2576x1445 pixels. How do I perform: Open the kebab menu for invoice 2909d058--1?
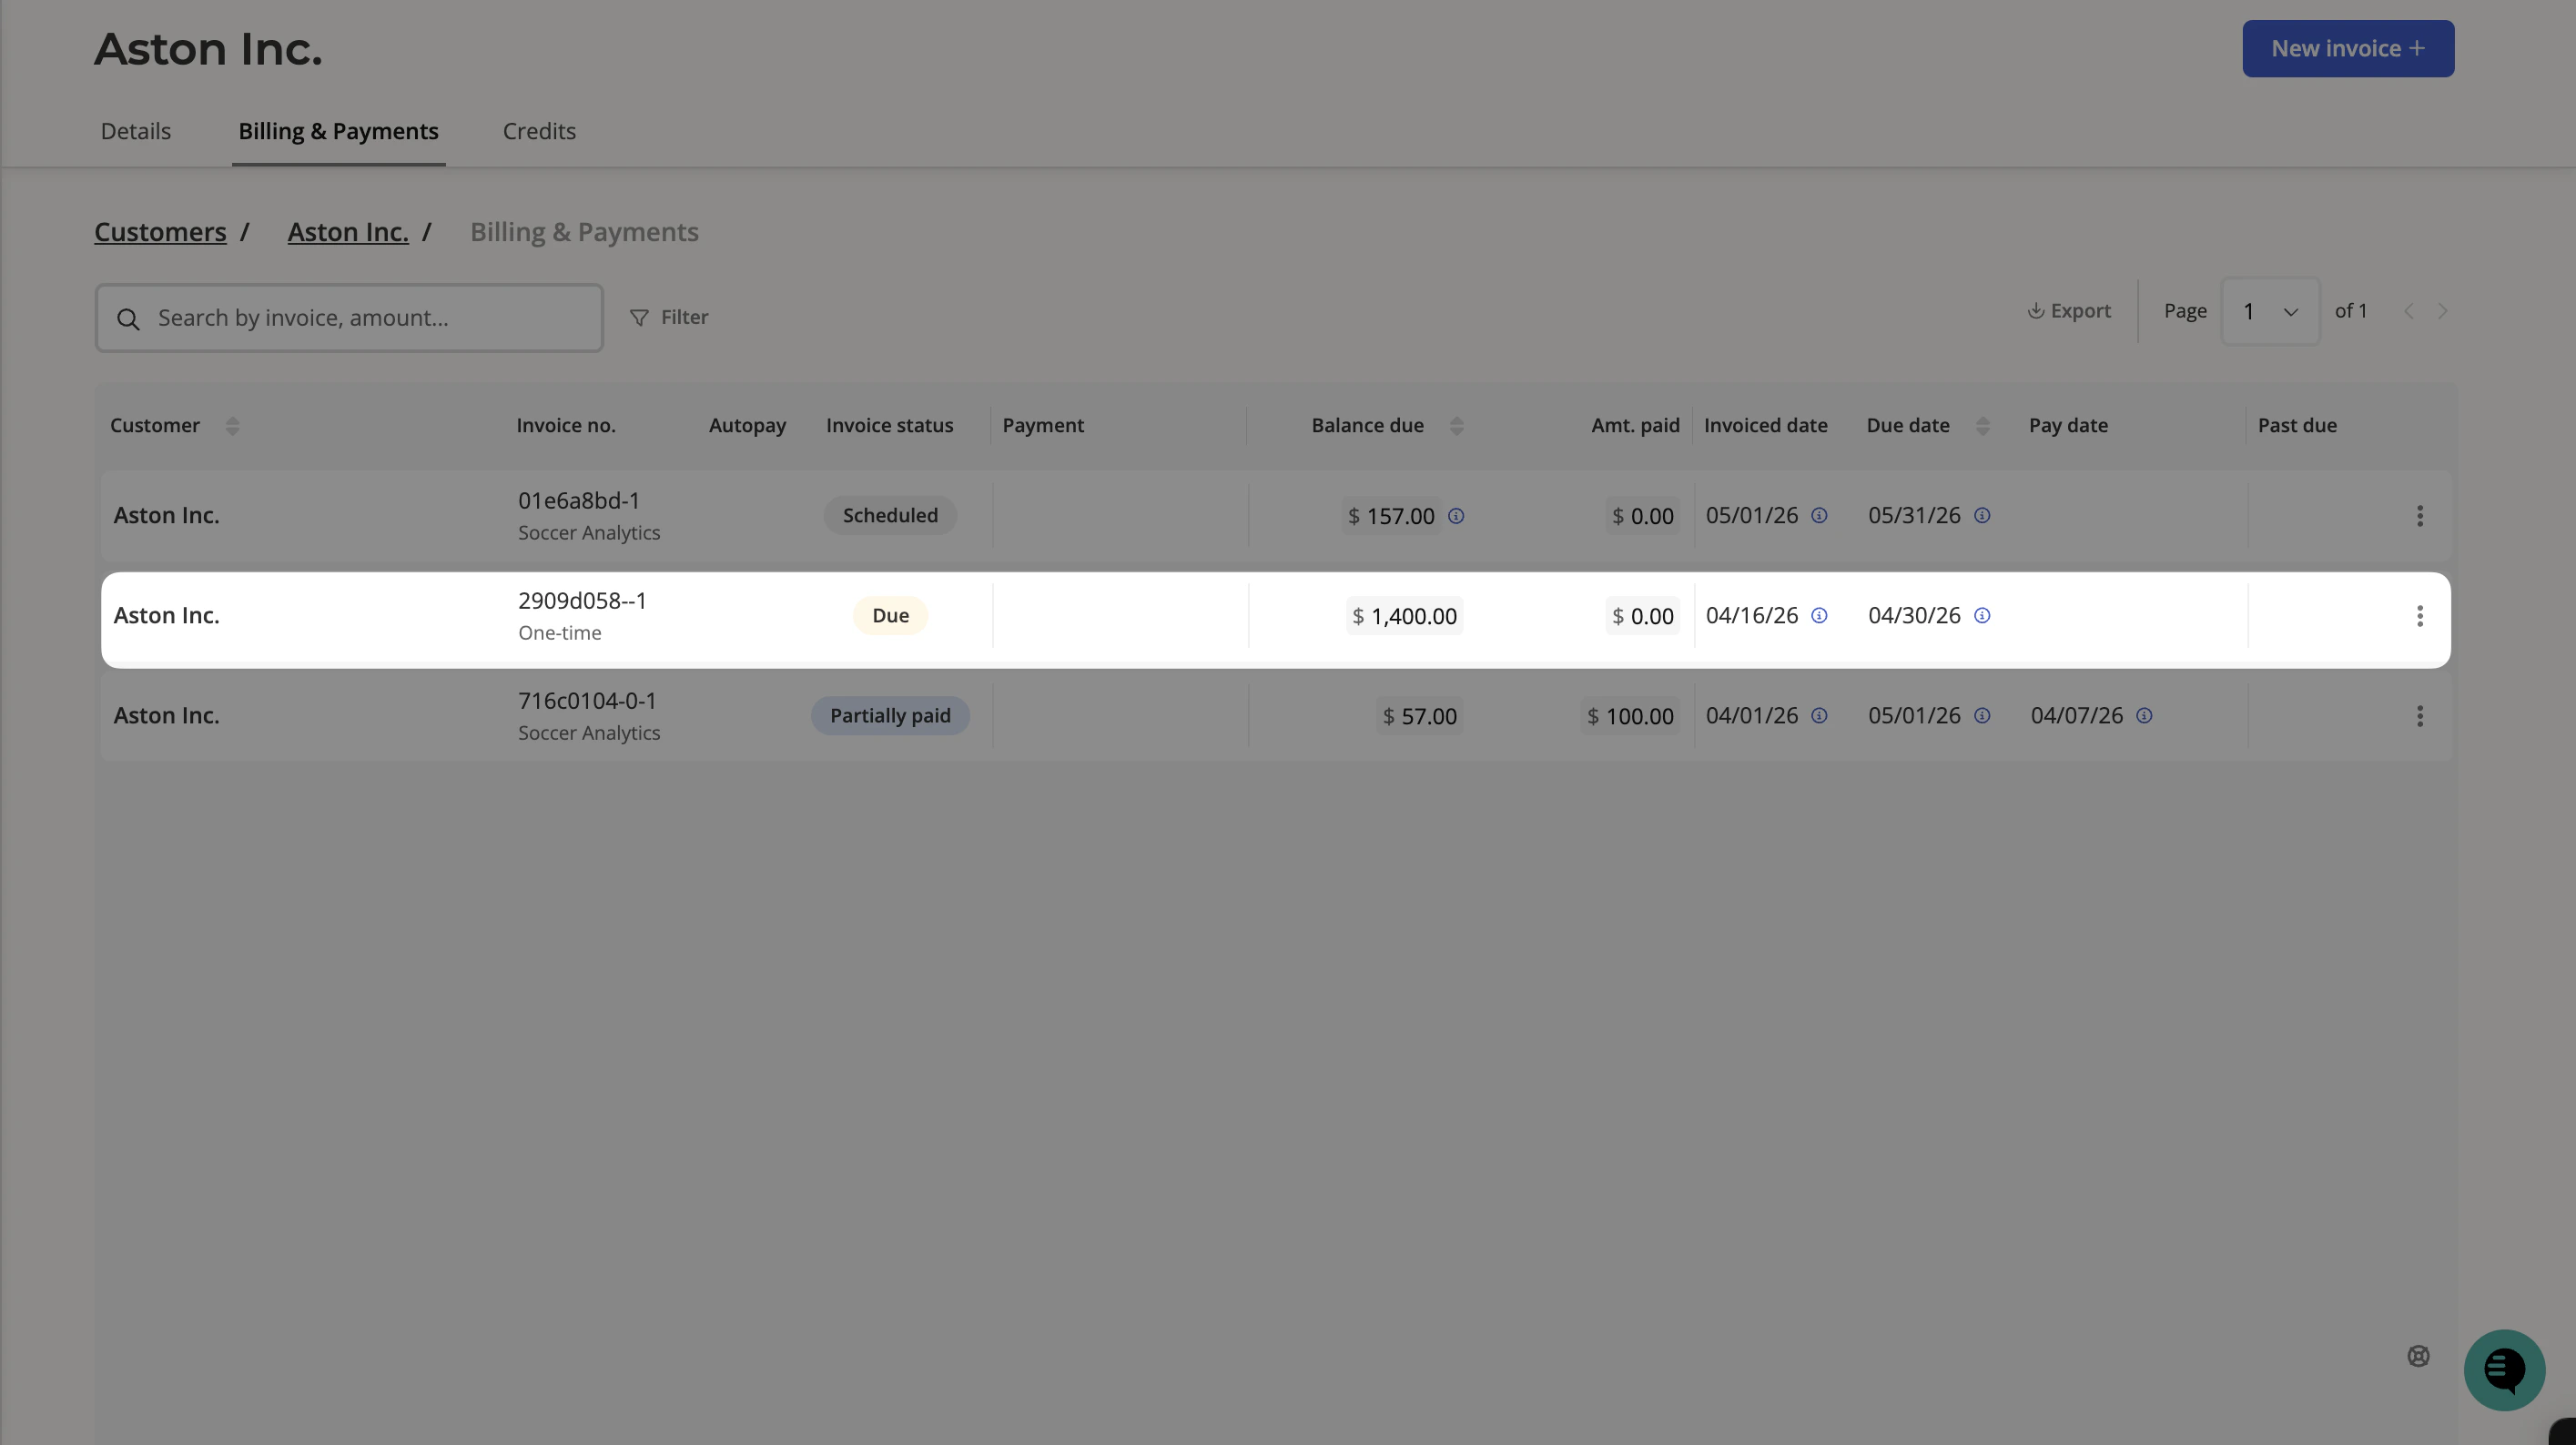(2420, 615)
